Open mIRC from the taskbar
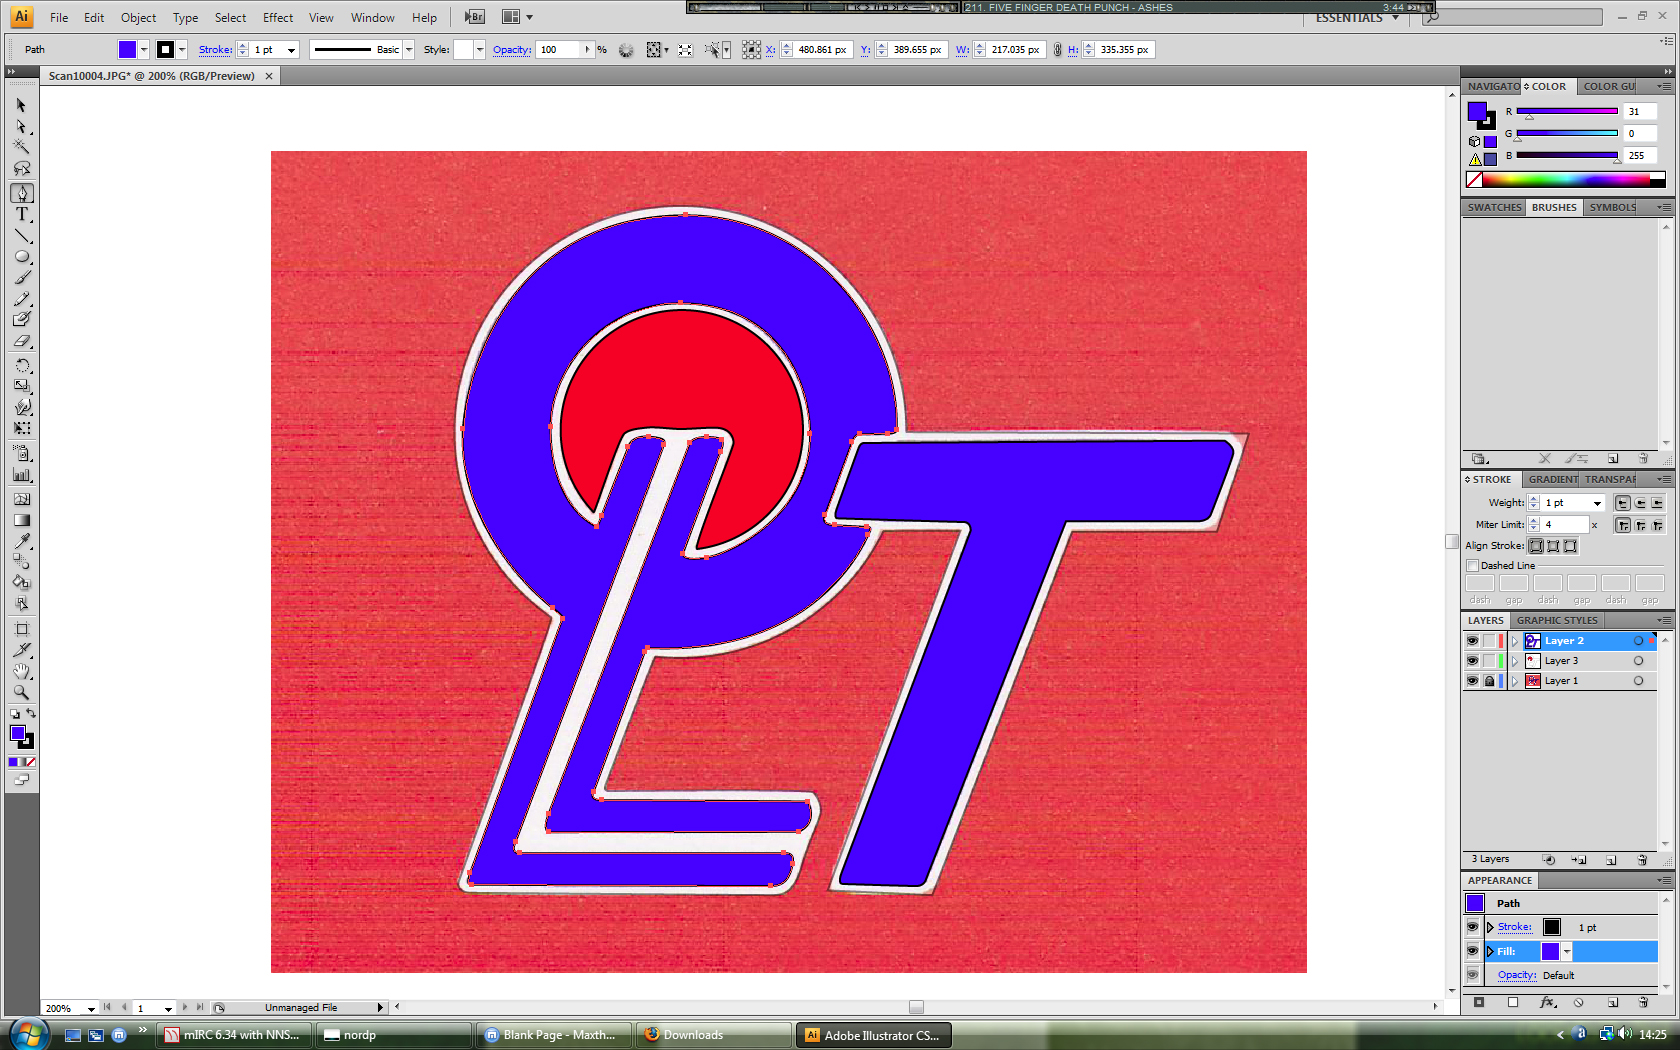The width and height of the screenshot is (1680, 1050). tap(234, 1035)
